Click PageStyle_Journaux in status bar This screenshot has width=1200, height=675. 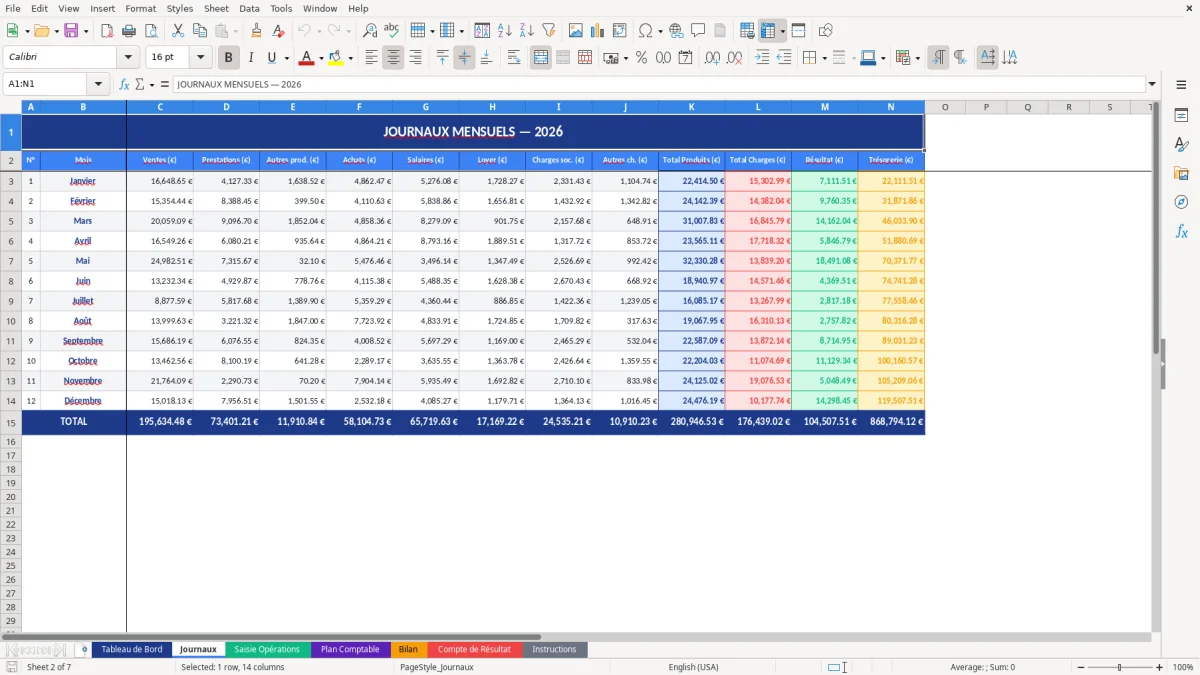point(437,667)
